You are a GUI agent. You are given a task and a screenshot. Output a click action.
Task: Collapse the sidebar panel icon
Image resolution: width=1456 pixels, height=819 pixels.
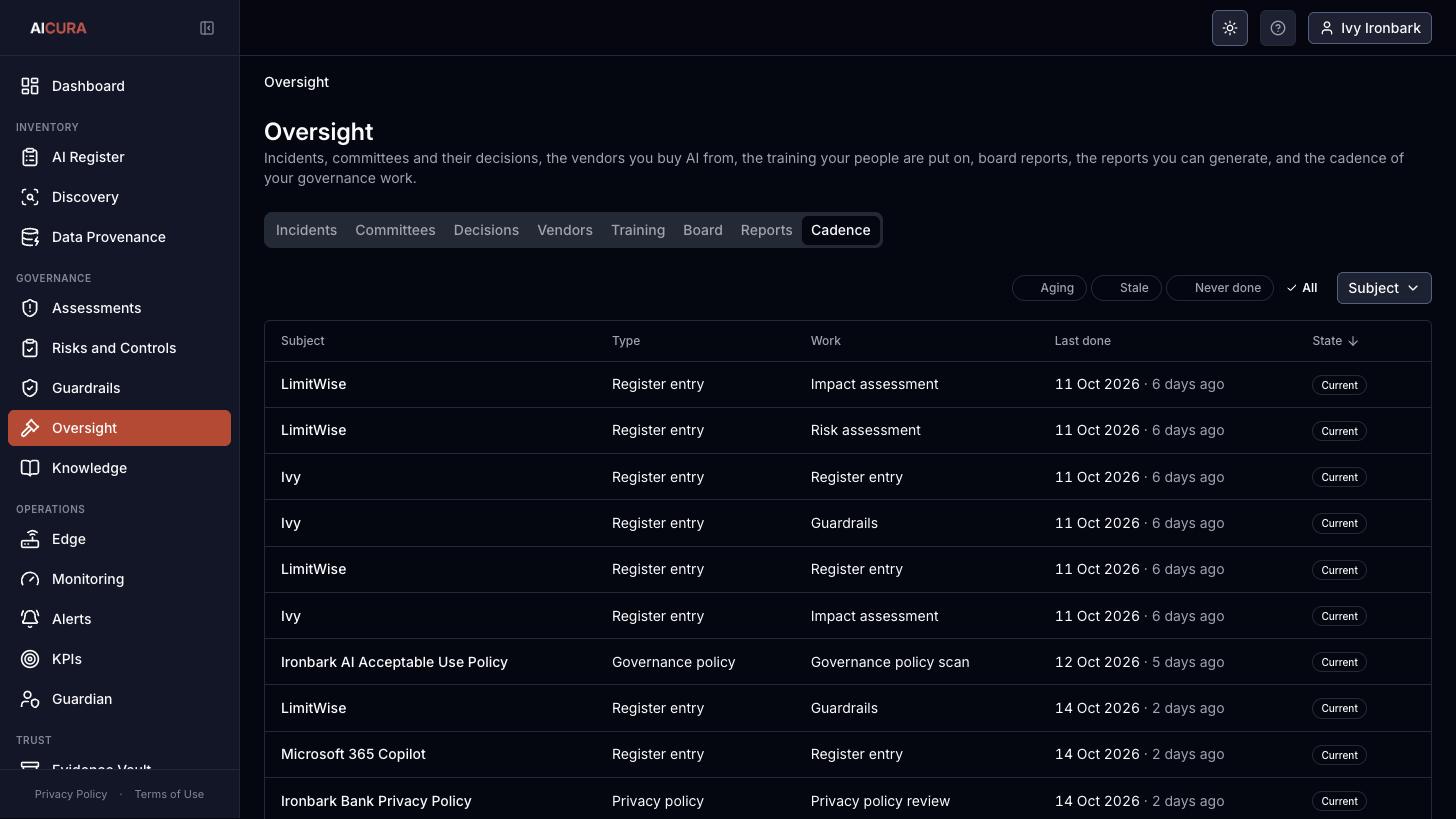(x=207, y=28)
